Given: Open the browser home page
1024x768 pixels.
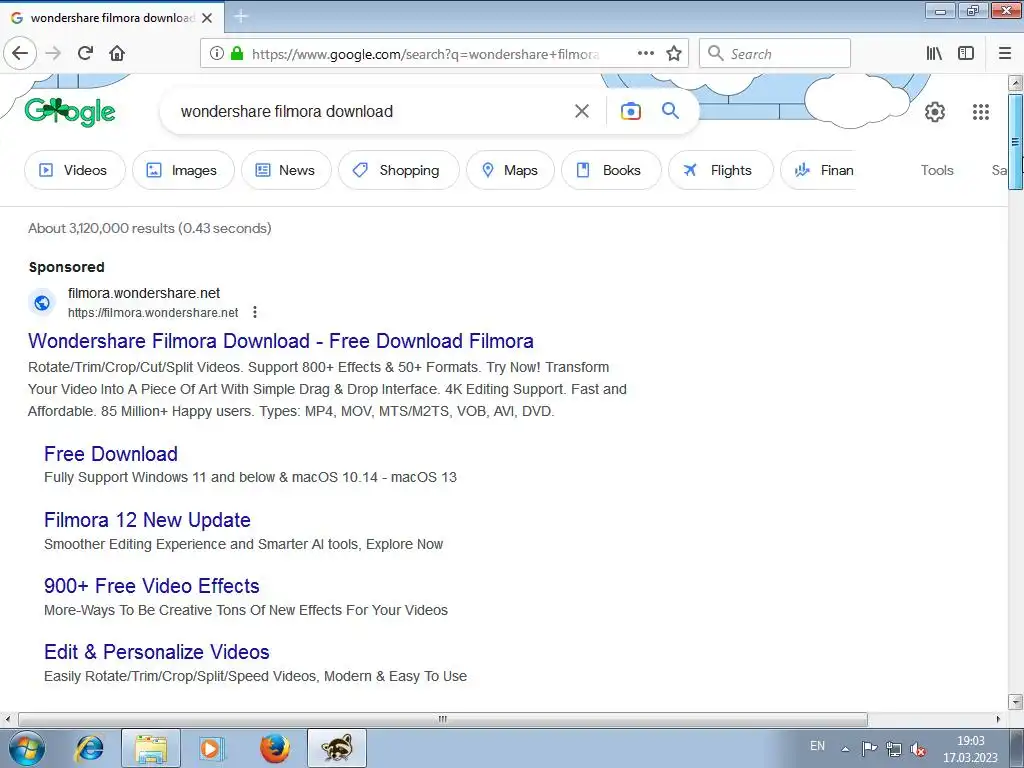Looking at the screenshot, I should pos(117,54).
